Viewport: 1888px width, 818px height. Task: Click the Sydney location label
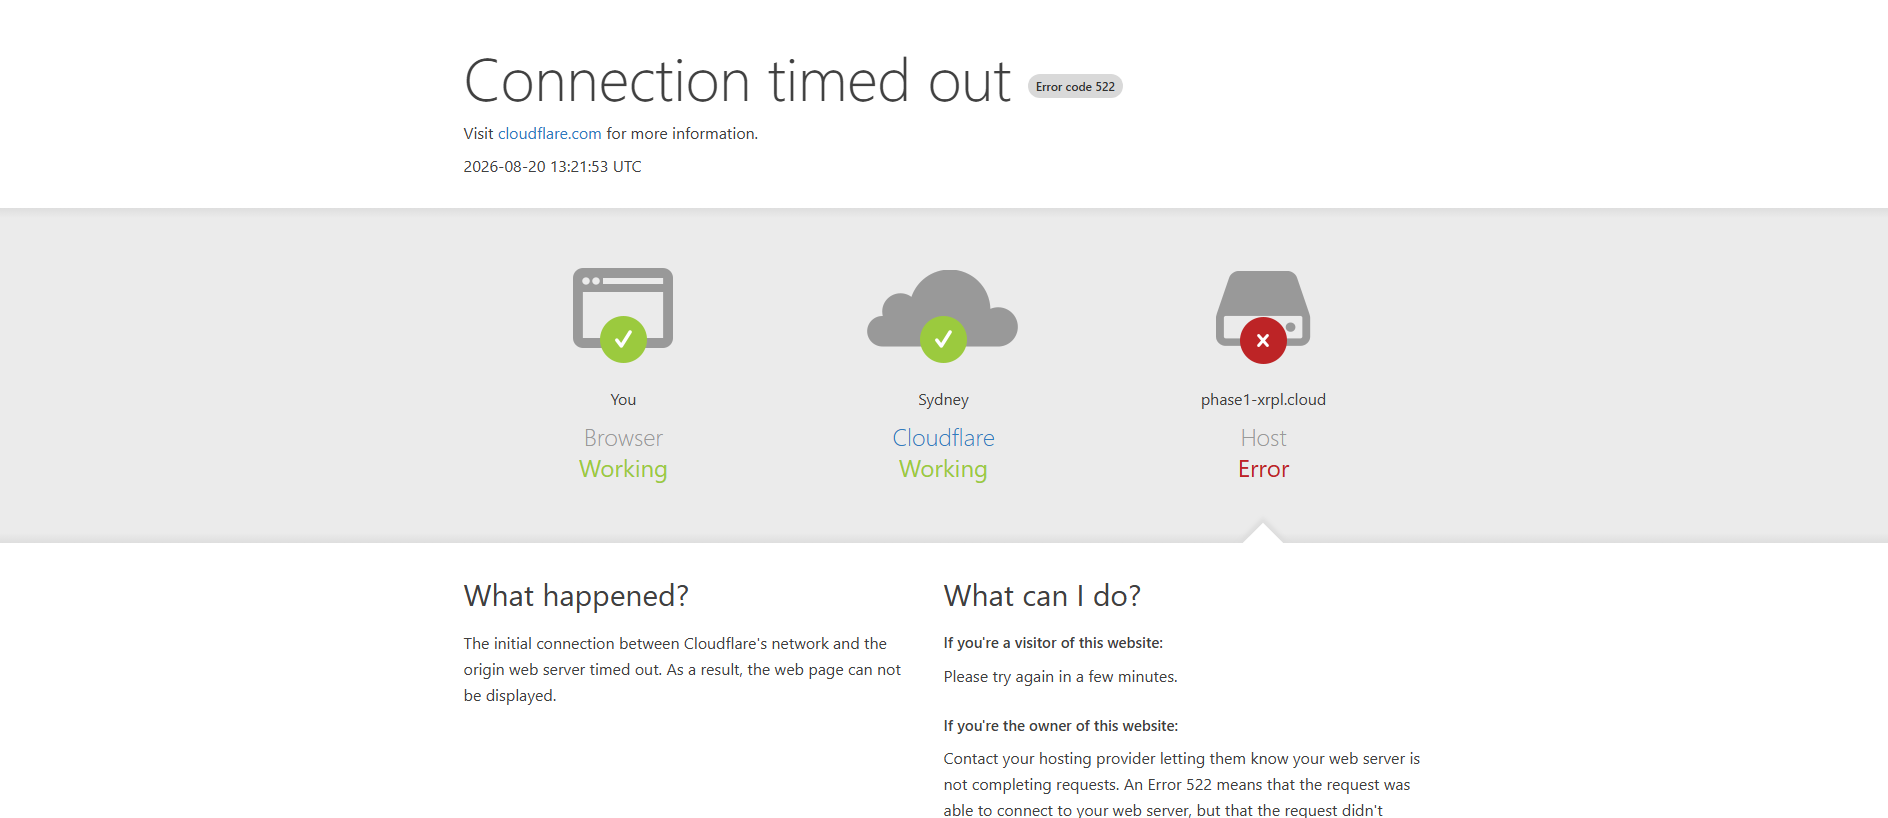(943, 400)
